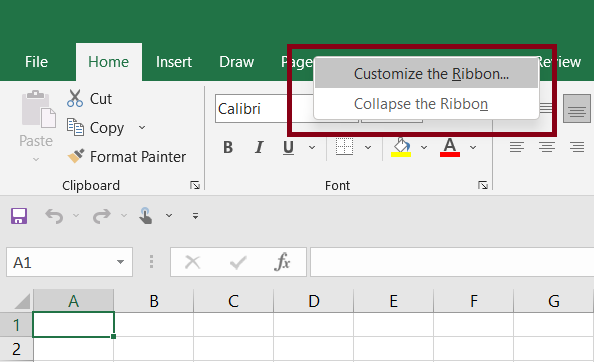Select column E header
The image size is (594, 362).
[x=394, y=301]
